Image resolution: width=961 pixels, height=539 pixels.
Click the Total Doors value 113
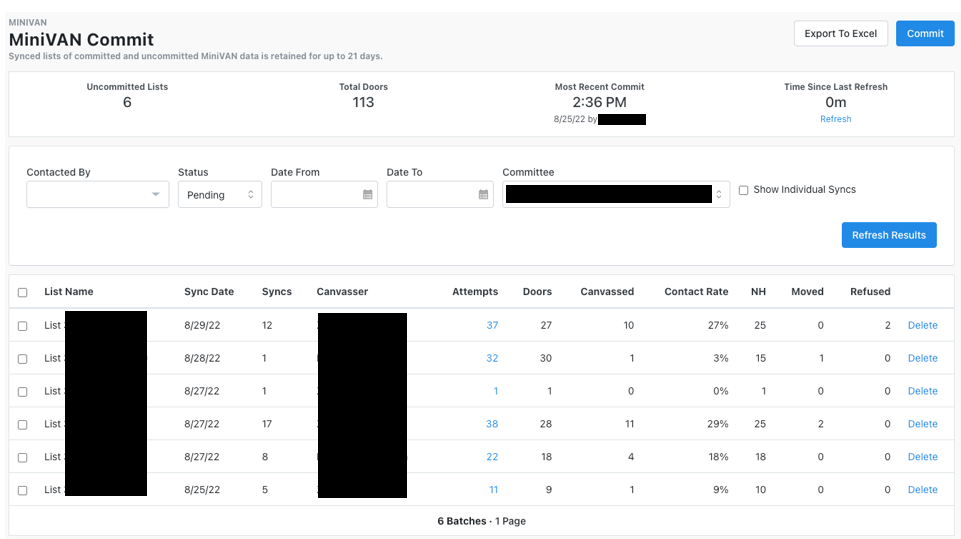tap(363, 102)
